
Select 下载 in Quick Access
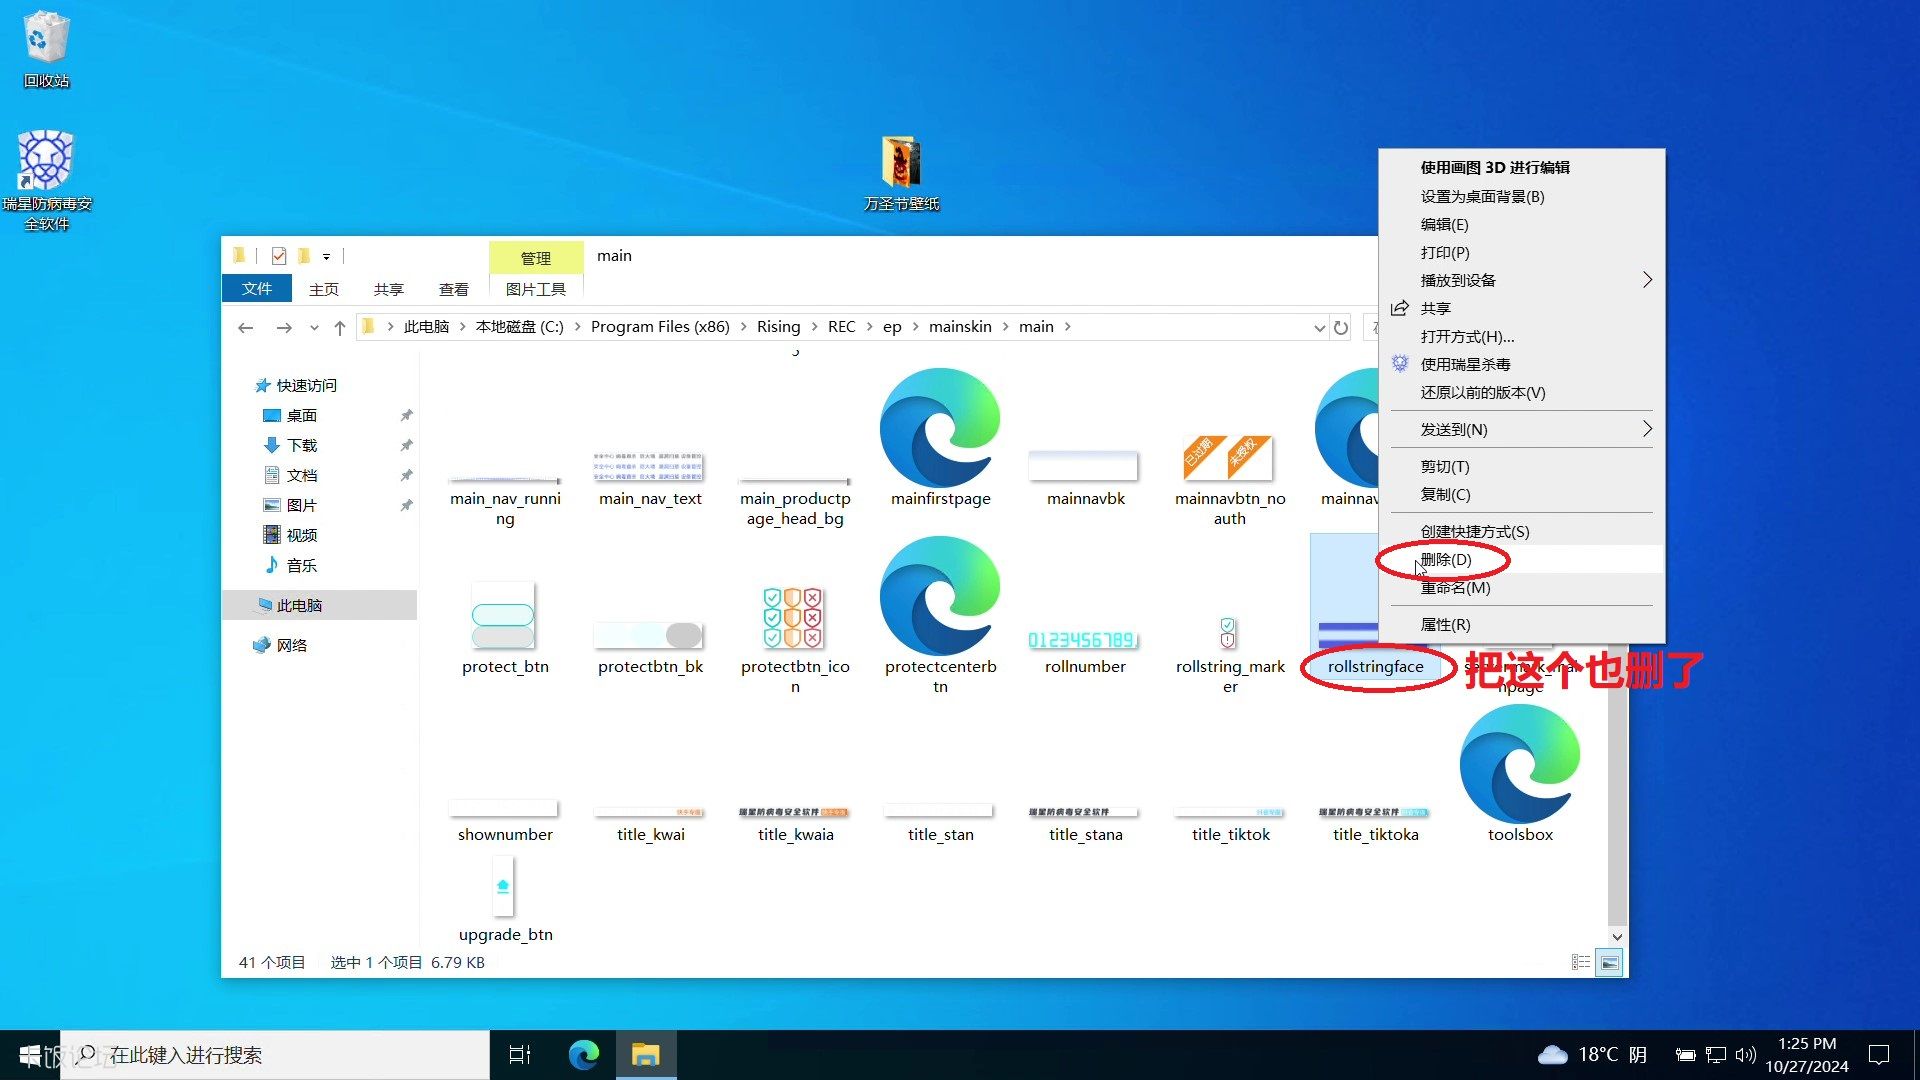301,445
